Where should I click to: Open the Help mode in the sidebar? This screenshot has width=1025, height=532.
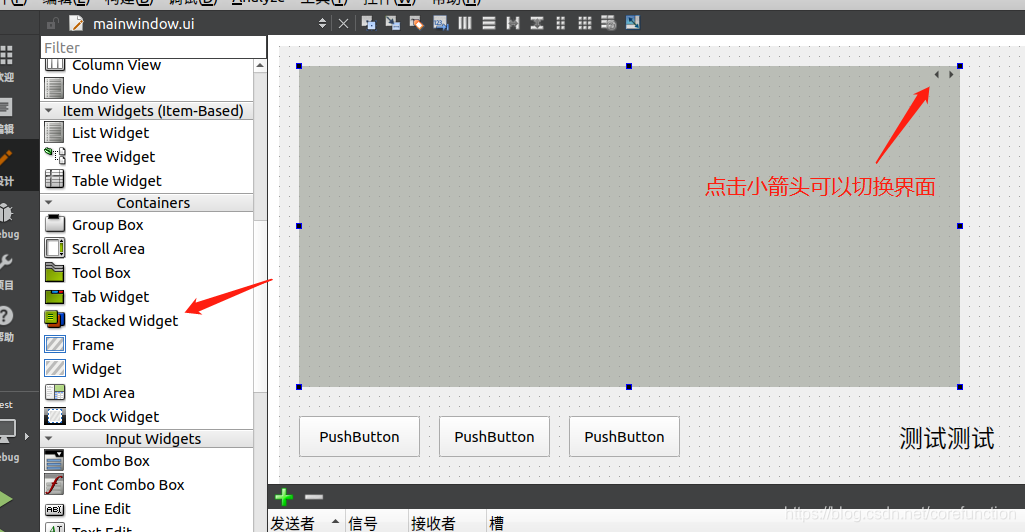(x=7, y=324)
